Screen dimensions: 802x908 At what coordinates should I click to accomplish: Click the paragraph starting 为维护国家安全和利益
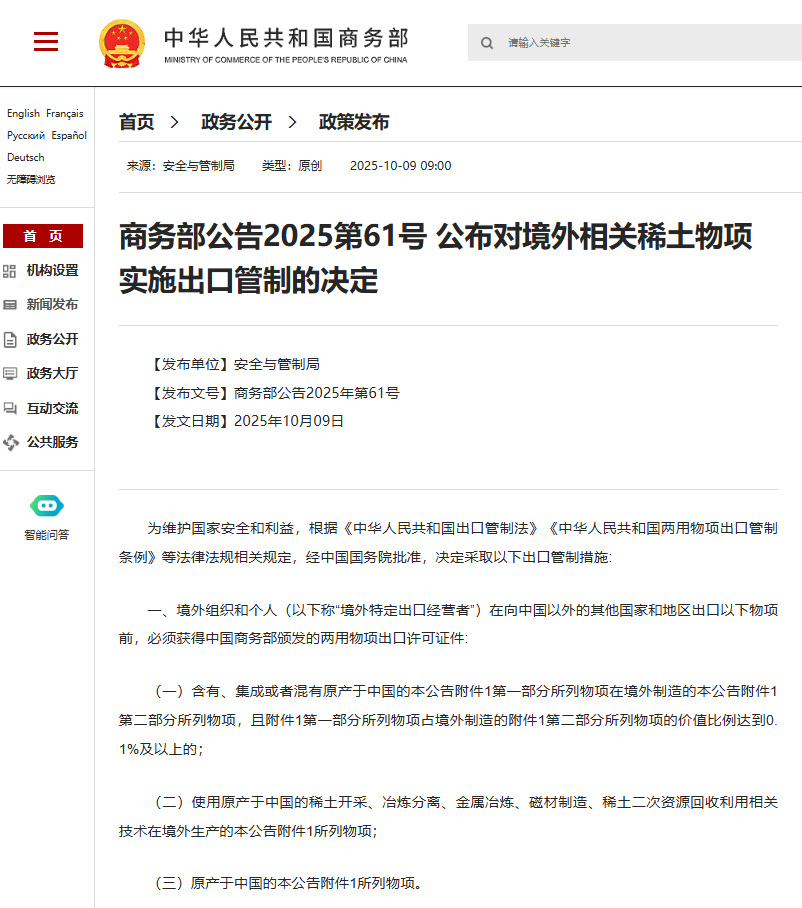pos(448,543)
